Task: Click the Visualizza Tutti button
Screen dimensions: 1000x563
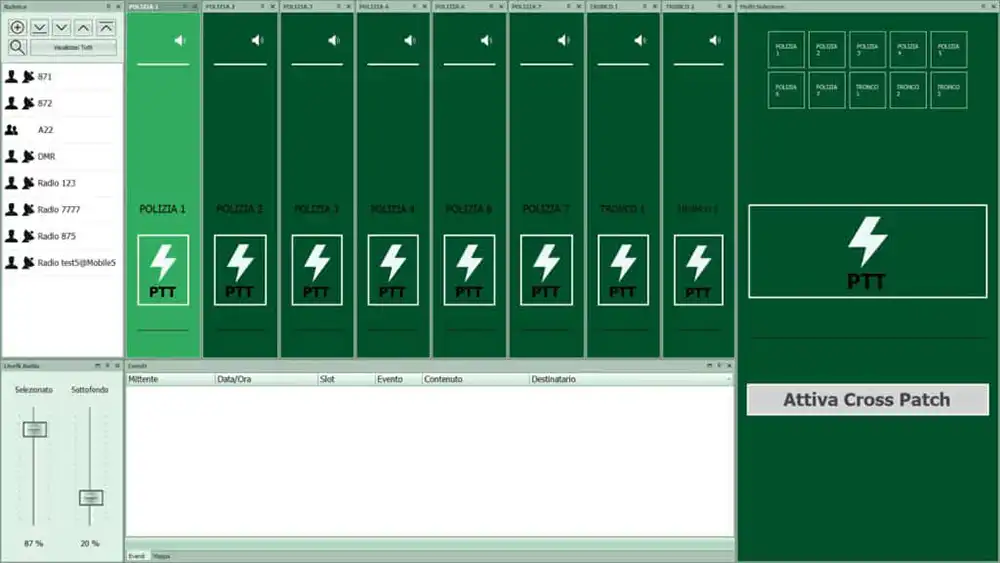Action: pyautogui.click(x=73, y=47)
